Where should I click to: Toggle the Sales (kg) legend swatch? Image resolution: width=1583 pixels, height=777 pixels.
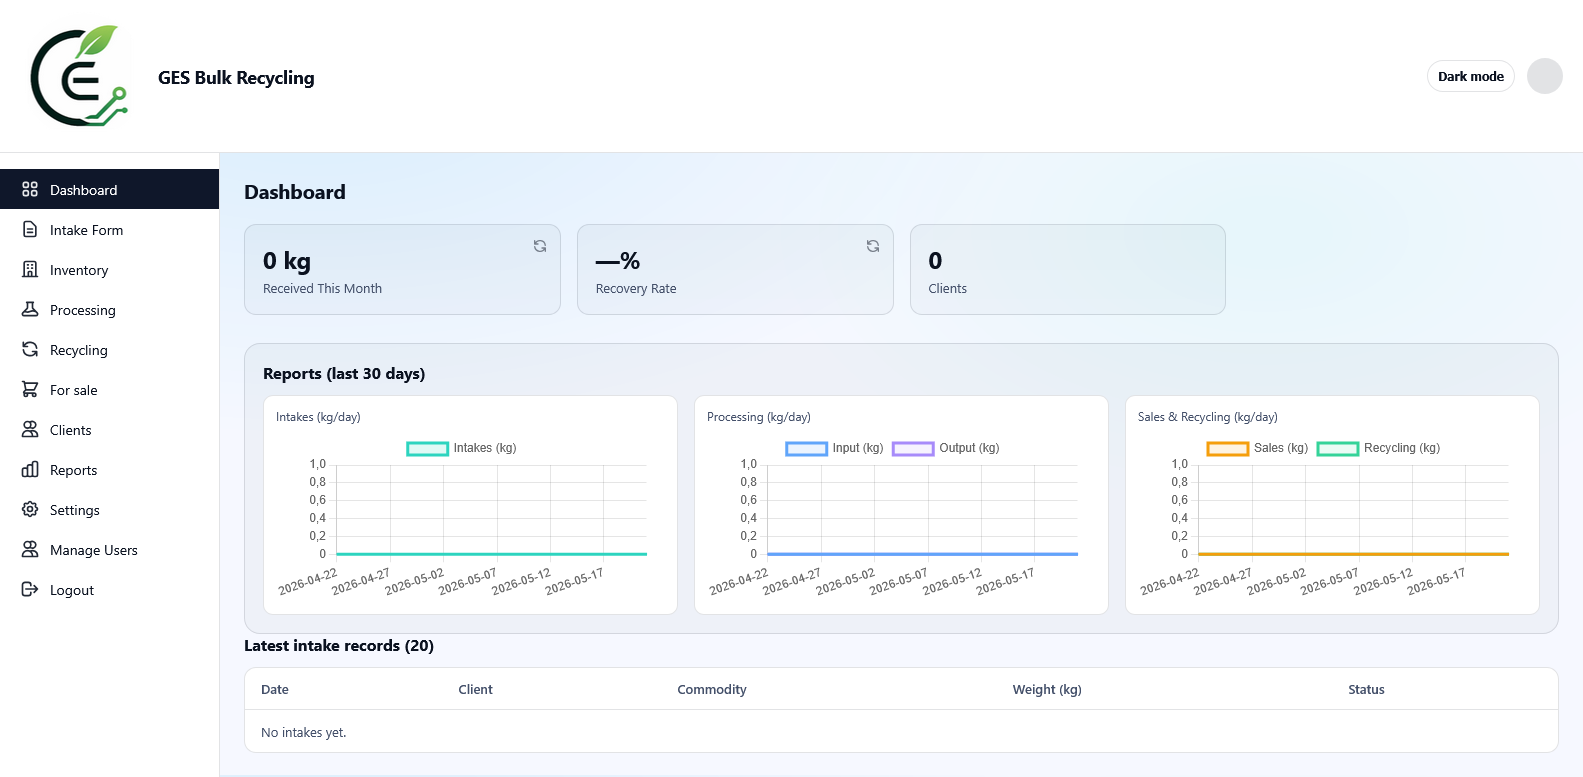[x=1227, y=448]
